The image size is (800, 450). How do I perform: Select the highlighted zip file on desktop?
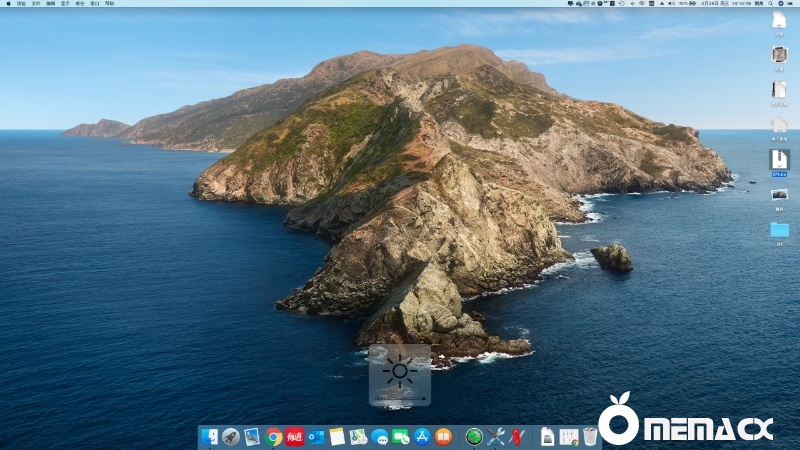(x=779, y=159)
